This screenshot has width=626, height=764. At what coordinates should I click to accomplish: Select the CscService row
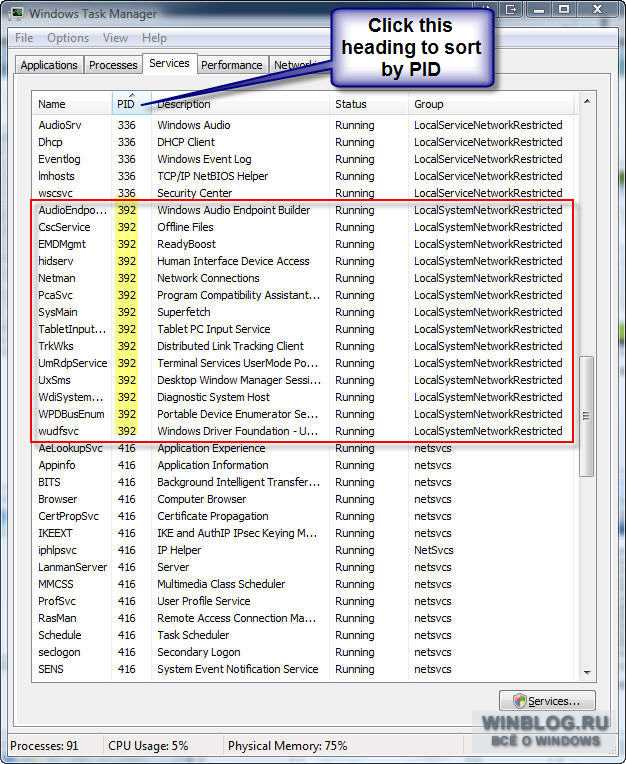[304, 227]
